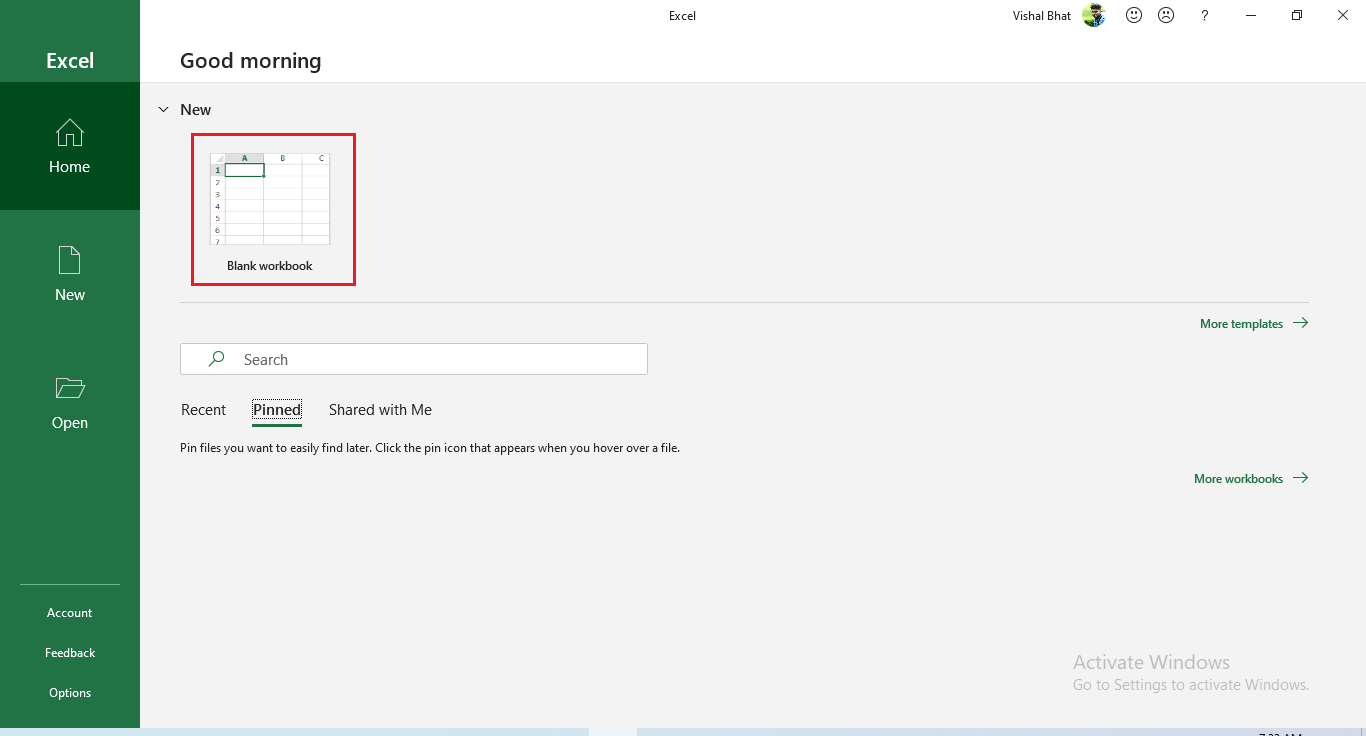
Task: Open Help question mark icon
Action: click(1205, 15)
